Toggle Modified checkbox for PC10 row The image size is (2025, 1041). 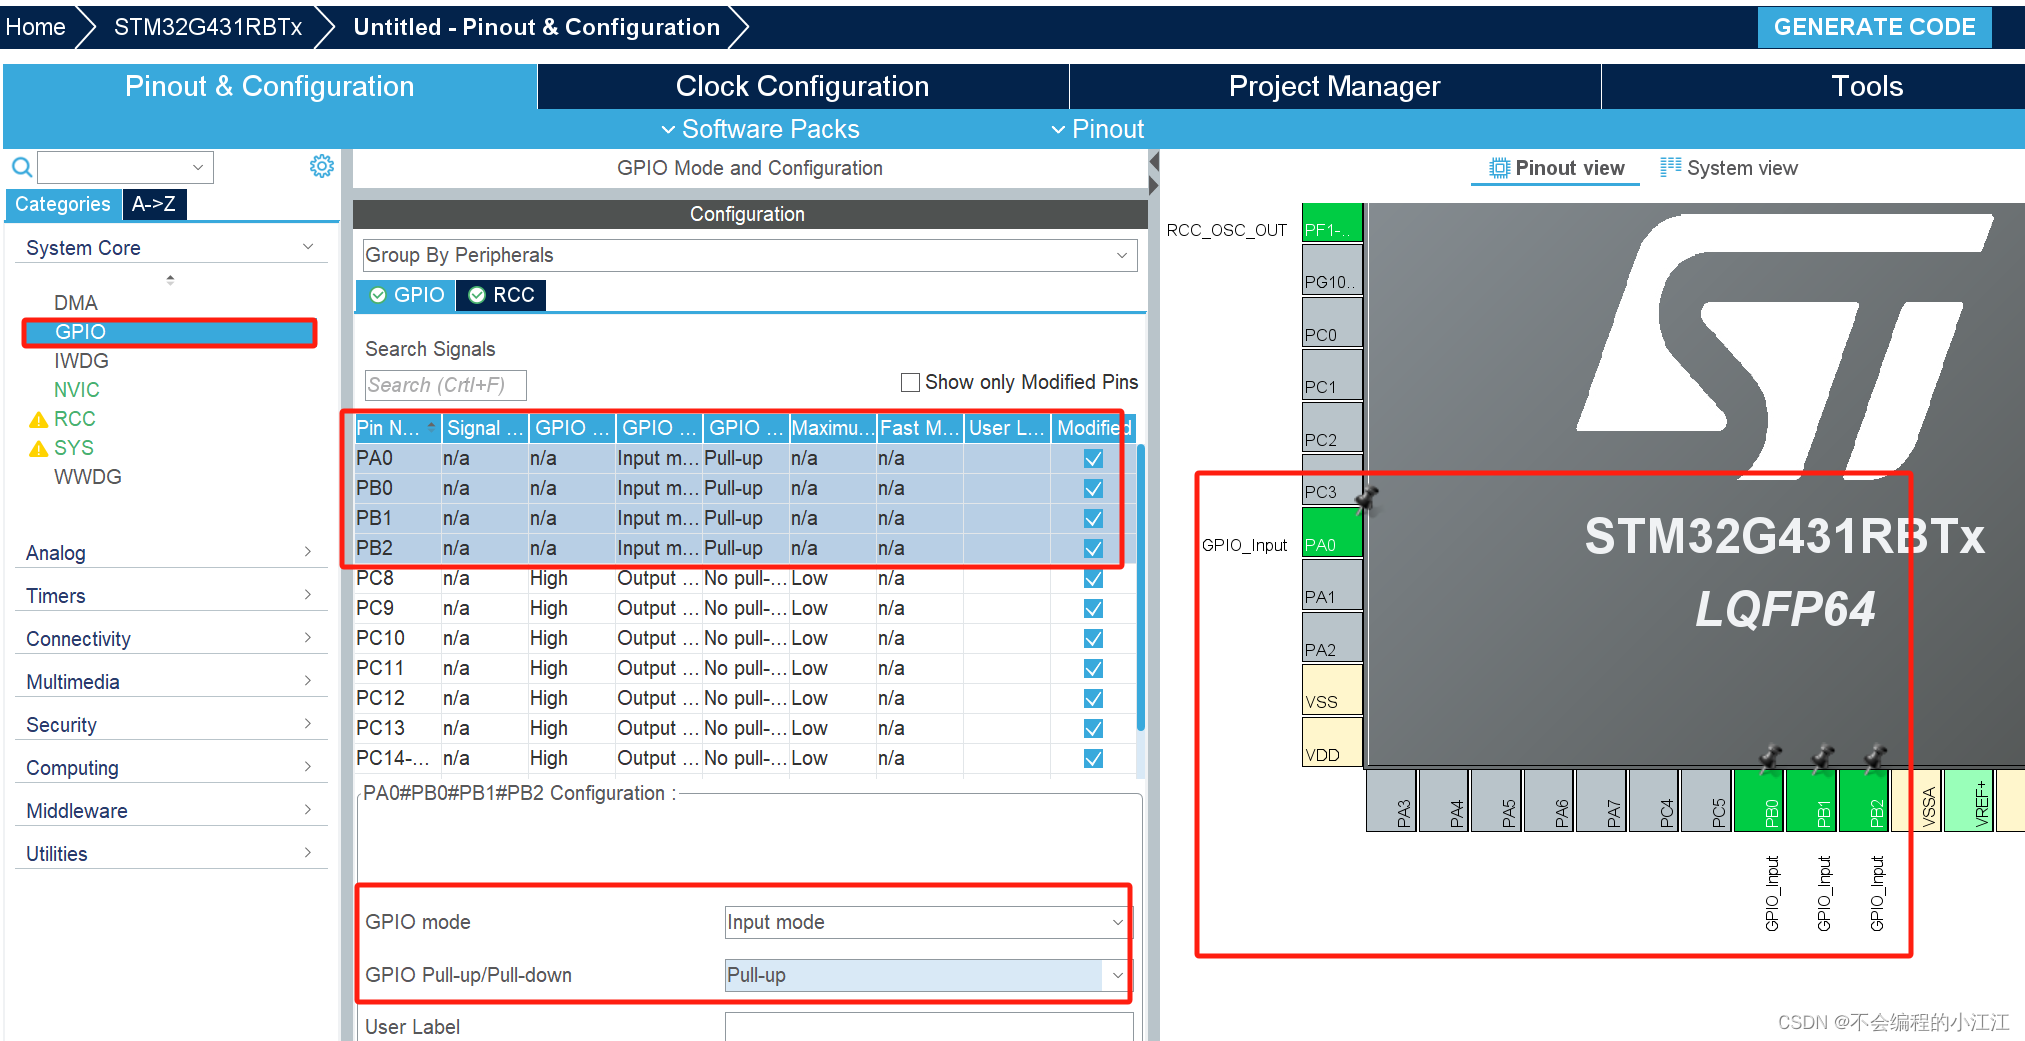click(x=1093, y=638)
